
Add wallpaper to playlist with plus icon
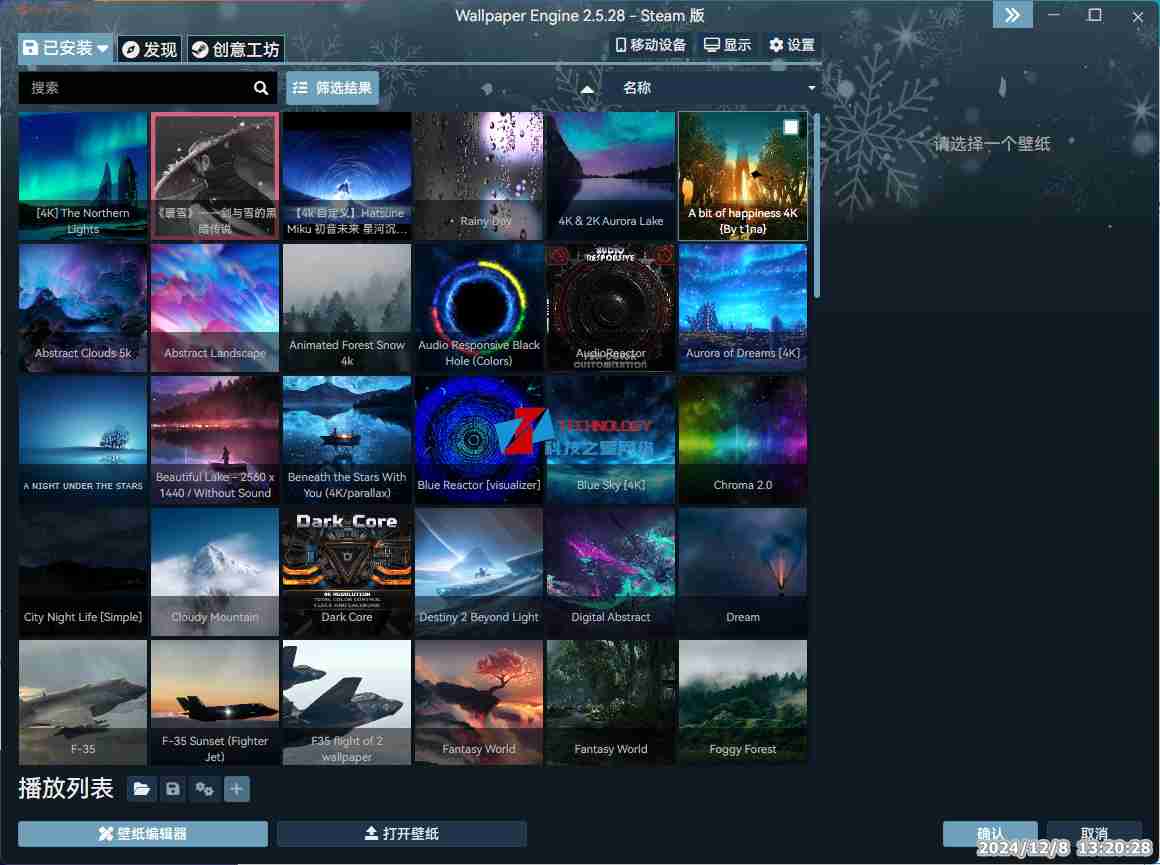click(x=236, y=790)
